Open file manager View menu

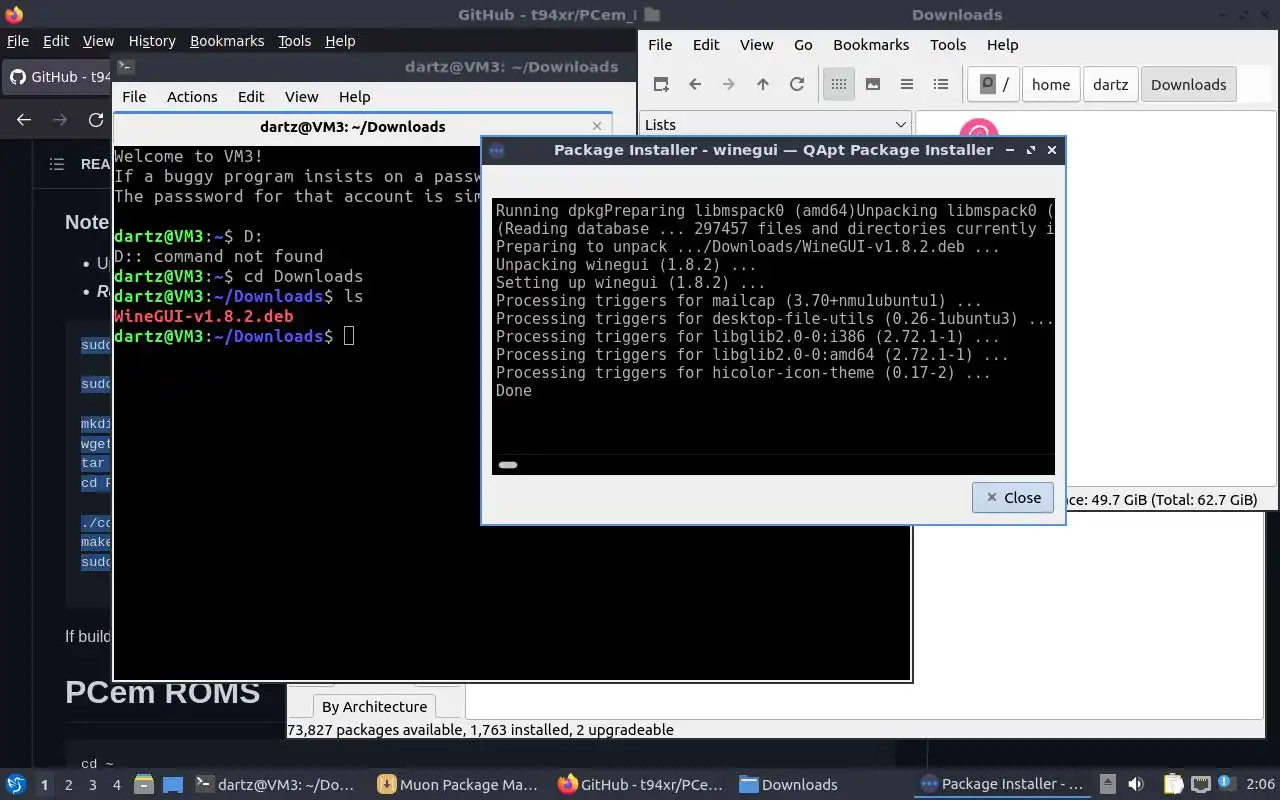coord(756,44)
